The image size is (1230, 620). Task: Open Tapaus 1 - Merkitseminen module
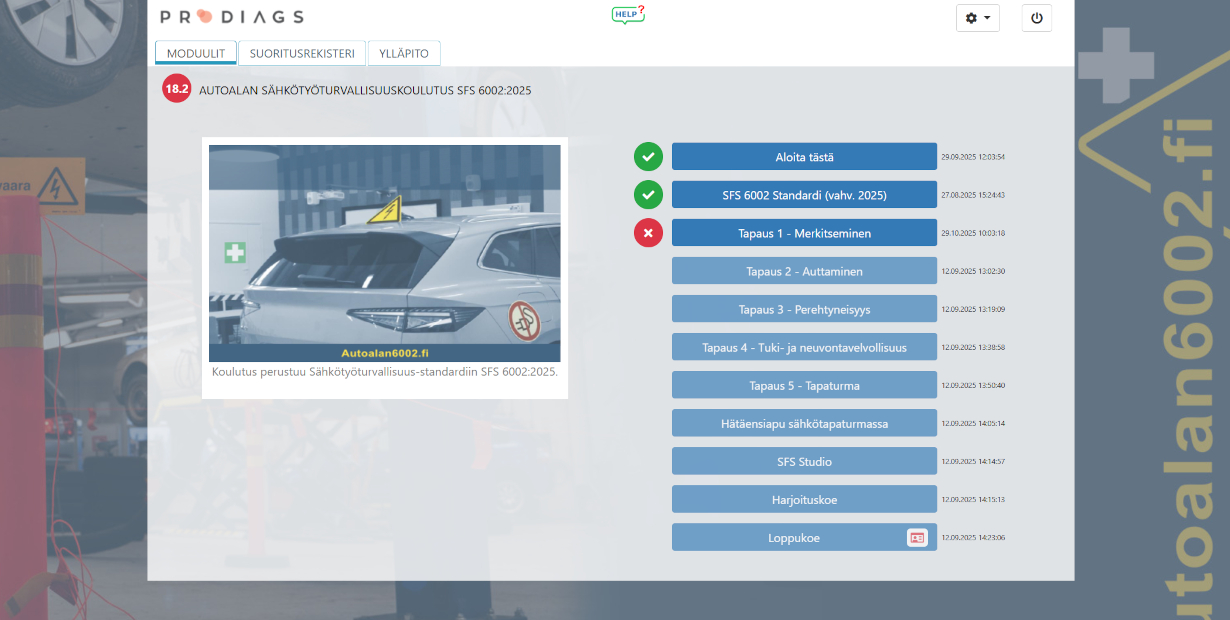[804, 233]
